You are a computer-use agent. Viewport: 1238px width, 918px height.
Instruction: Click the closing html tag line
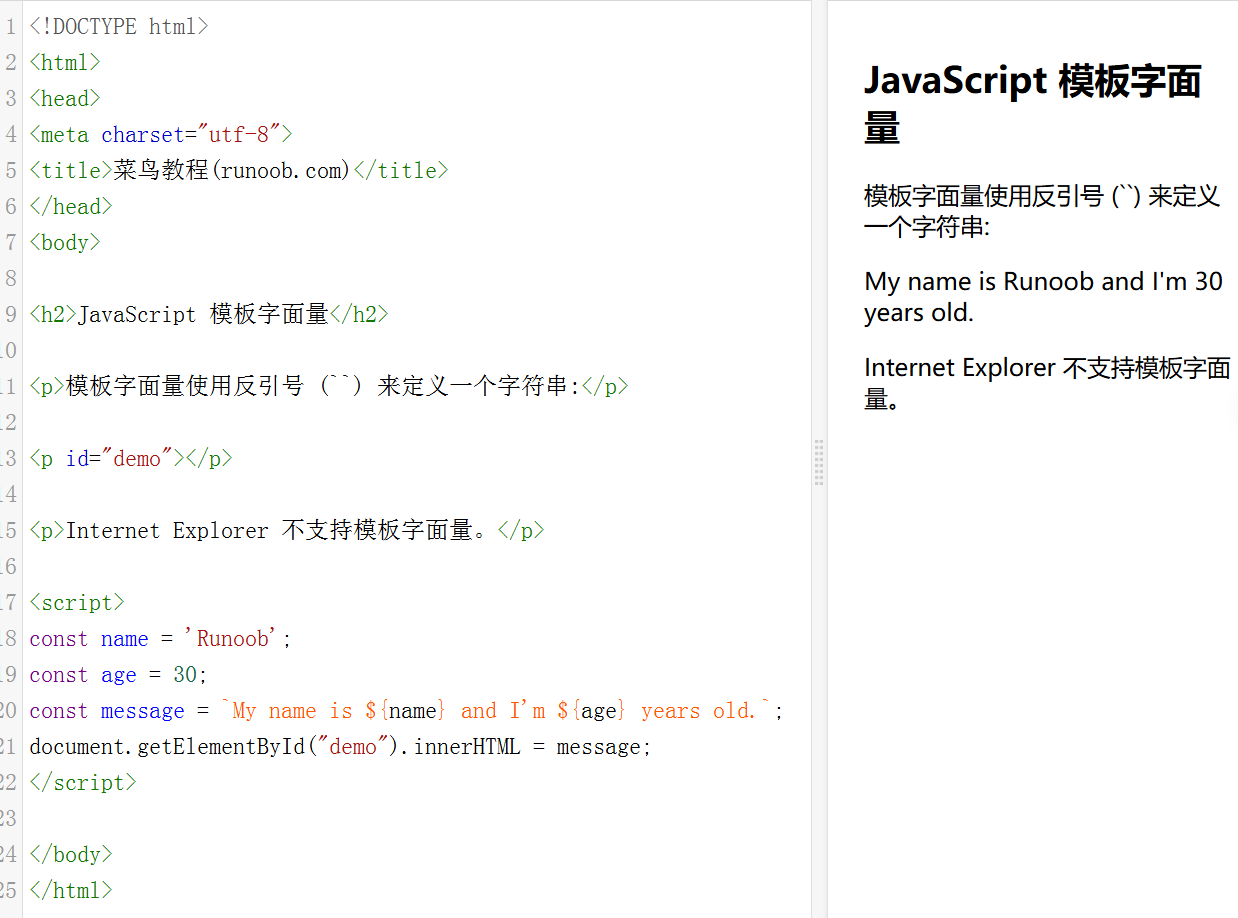(x=71, y=891)
